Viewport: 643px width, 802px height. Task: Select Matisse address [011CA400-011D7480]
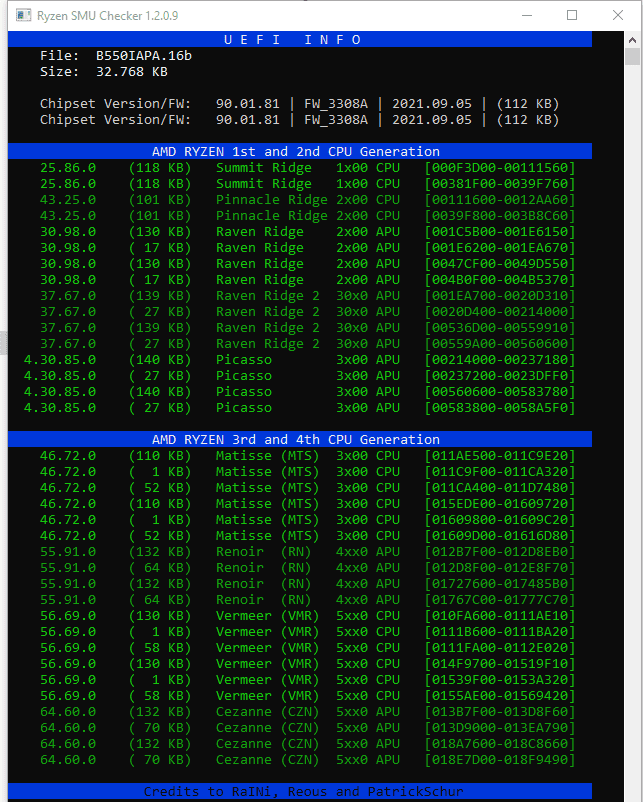pyautogui.click(x=500, y=488)
